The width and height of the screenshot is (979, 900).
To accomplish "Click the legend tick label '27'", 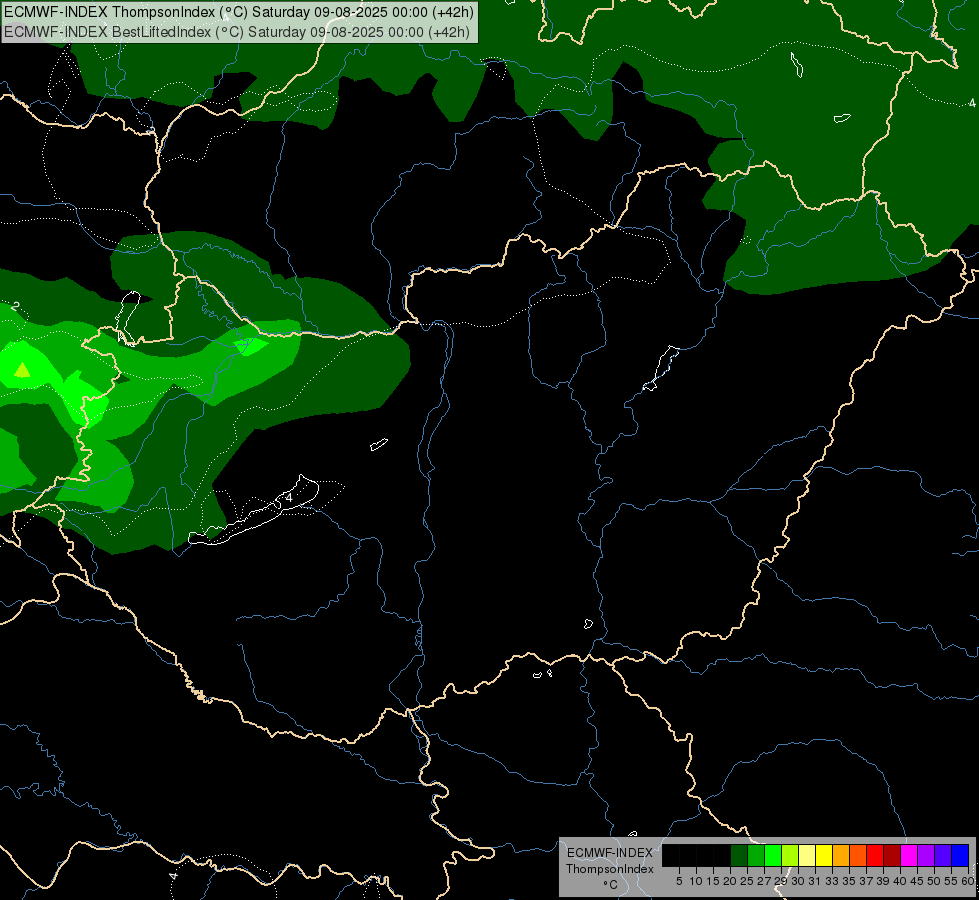I will click(x=764, y=881).
